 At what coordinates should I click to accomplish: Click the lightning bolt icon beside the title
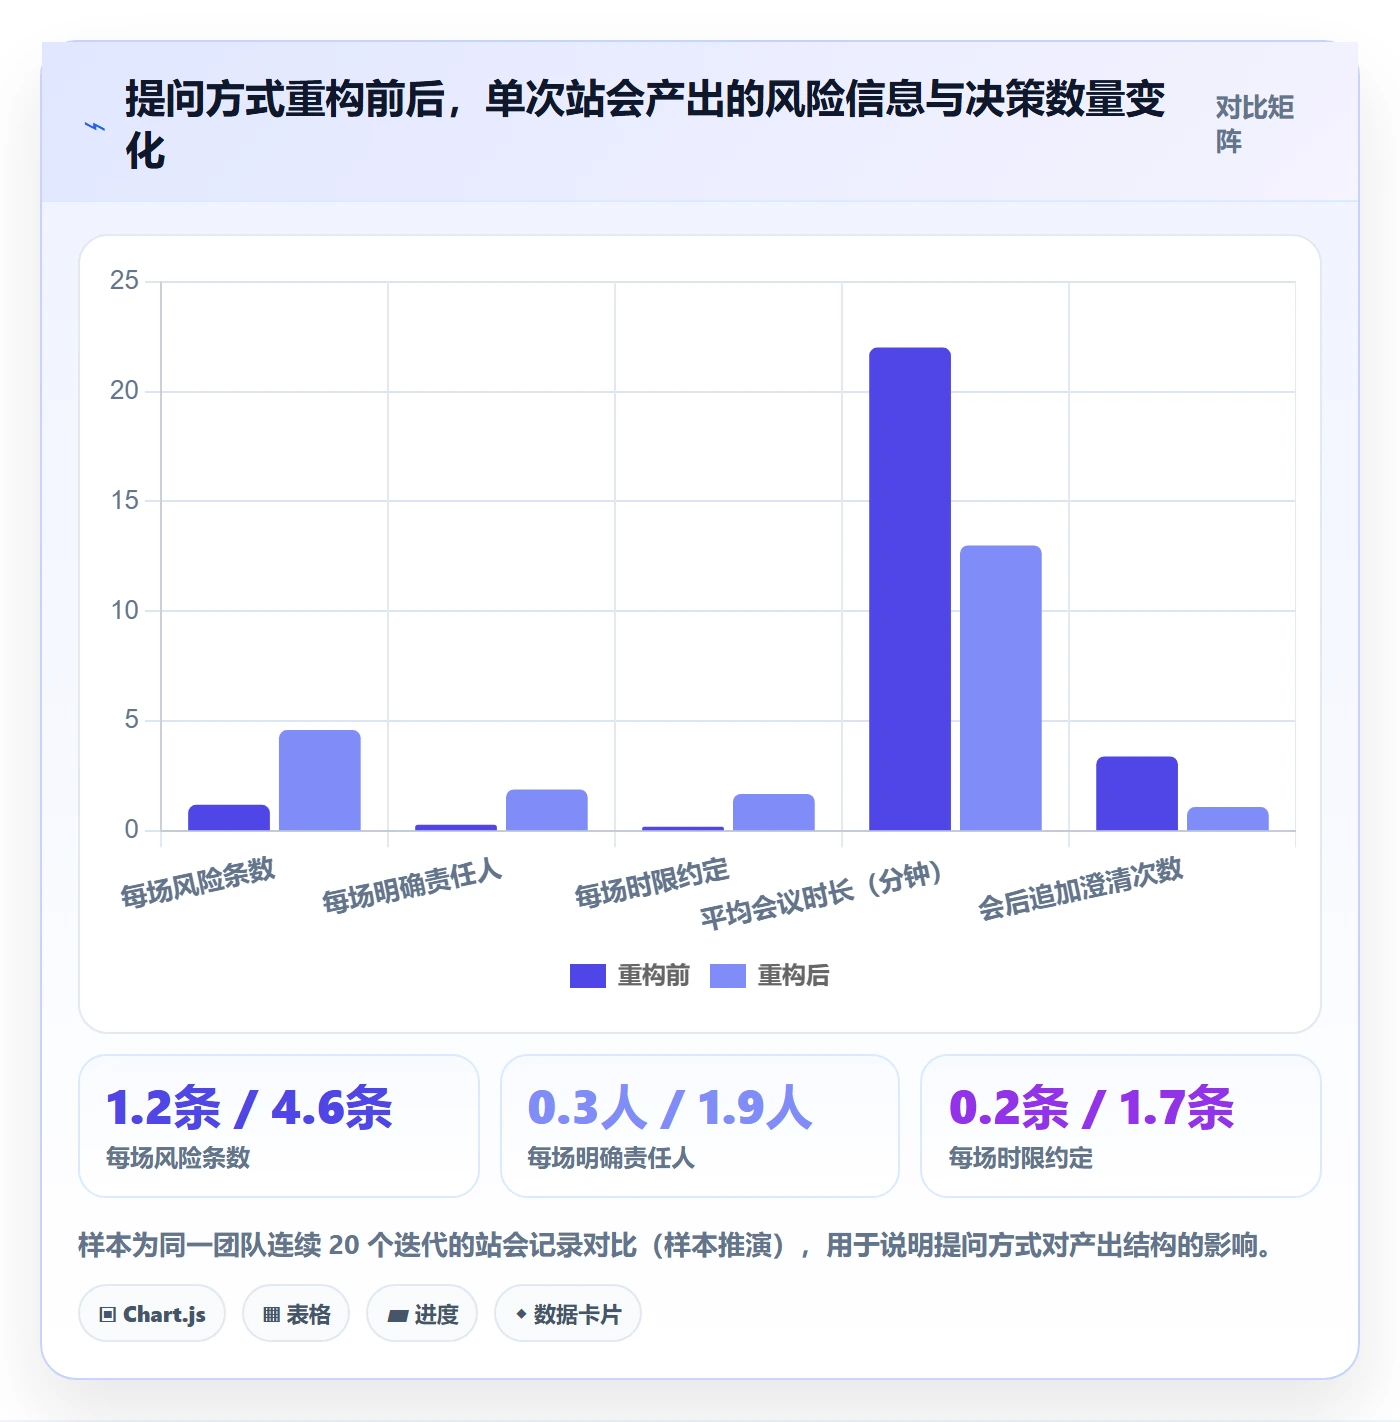95,126
